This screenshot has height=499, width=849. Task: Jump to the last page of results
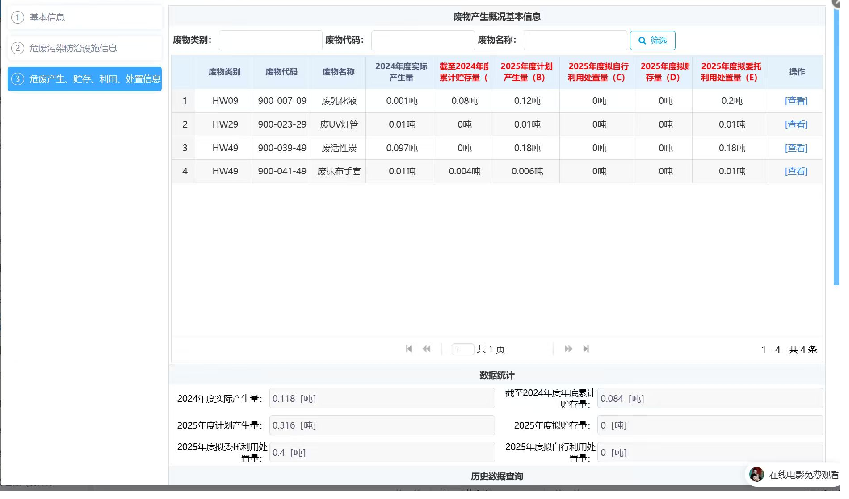coord(585,349)
